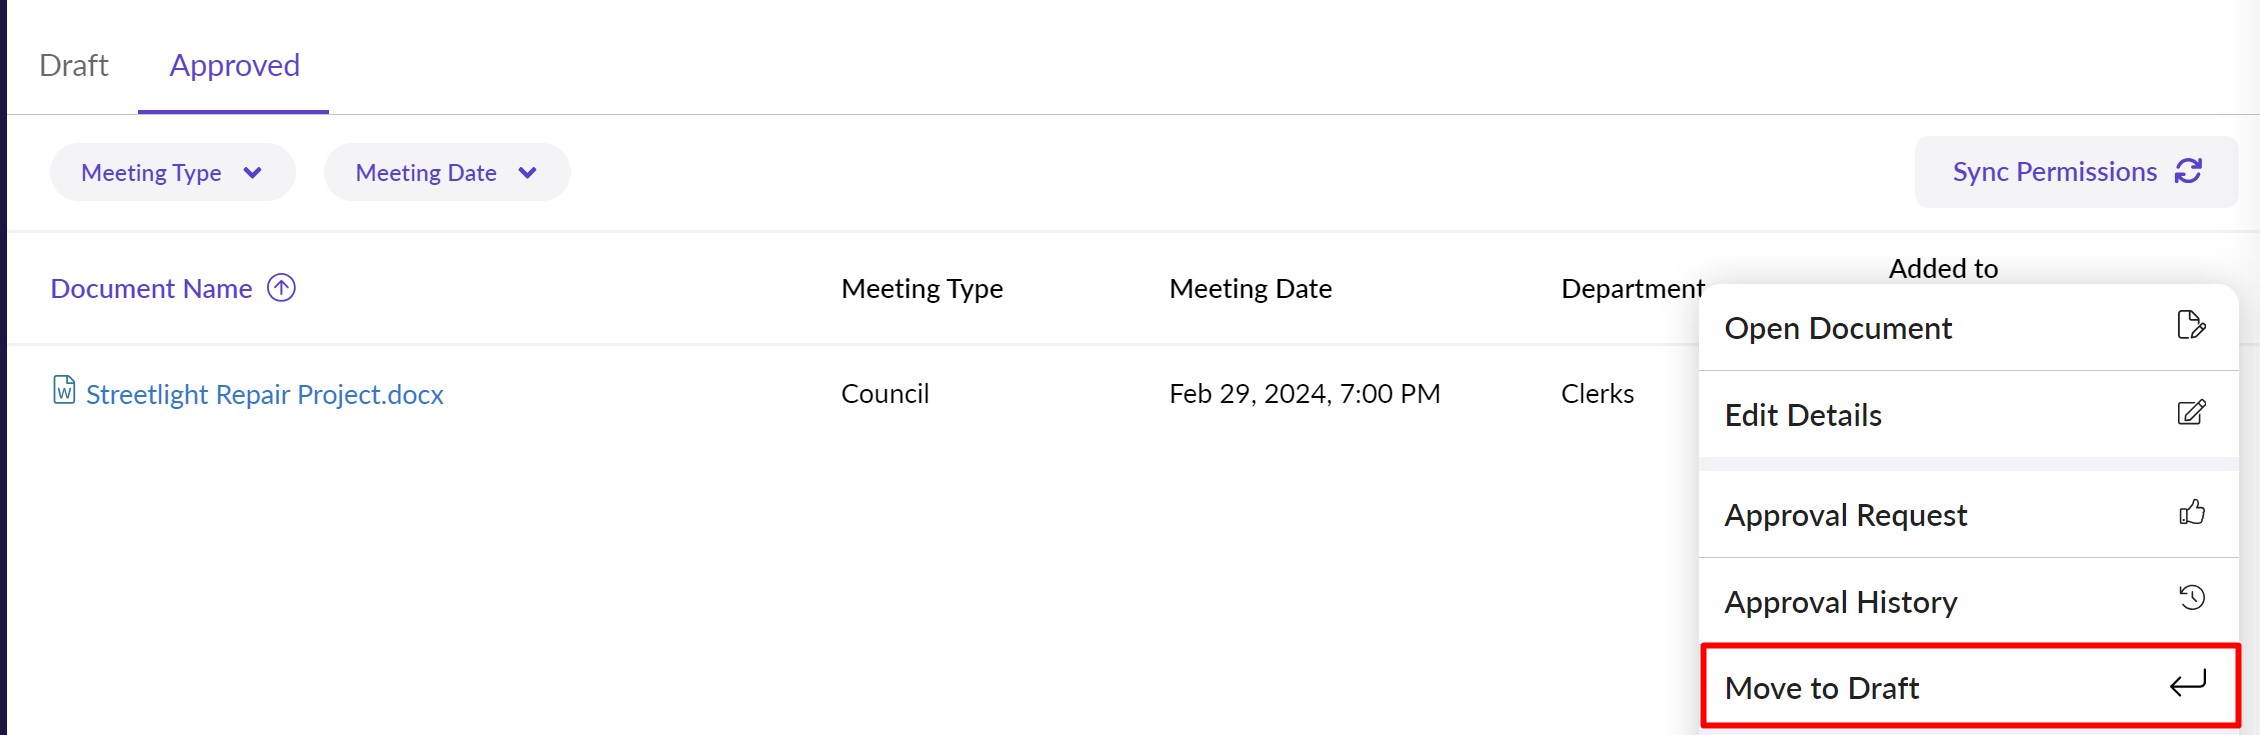The image size is (2260, 735).
Task: Click the Edit Details pencil icon
Action: 2191,412
